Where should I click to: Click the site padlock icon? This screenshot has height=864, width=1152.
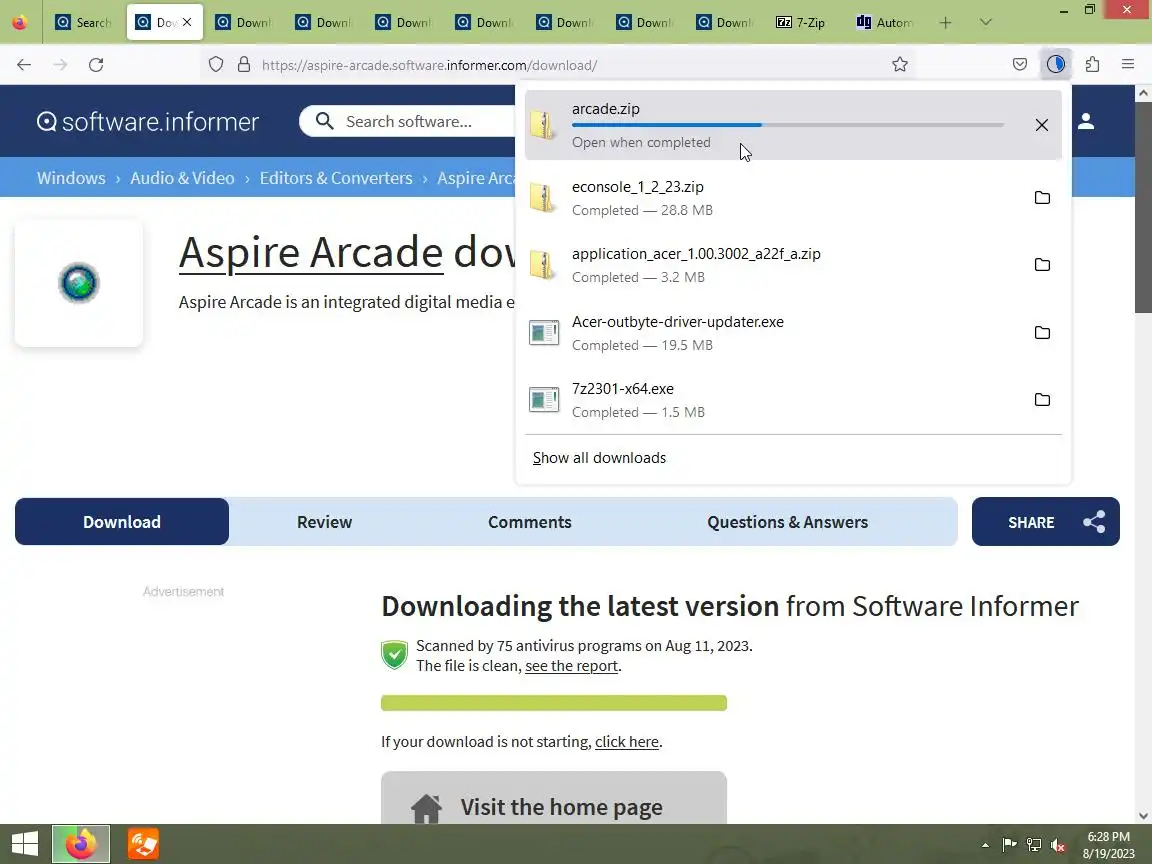244,65
